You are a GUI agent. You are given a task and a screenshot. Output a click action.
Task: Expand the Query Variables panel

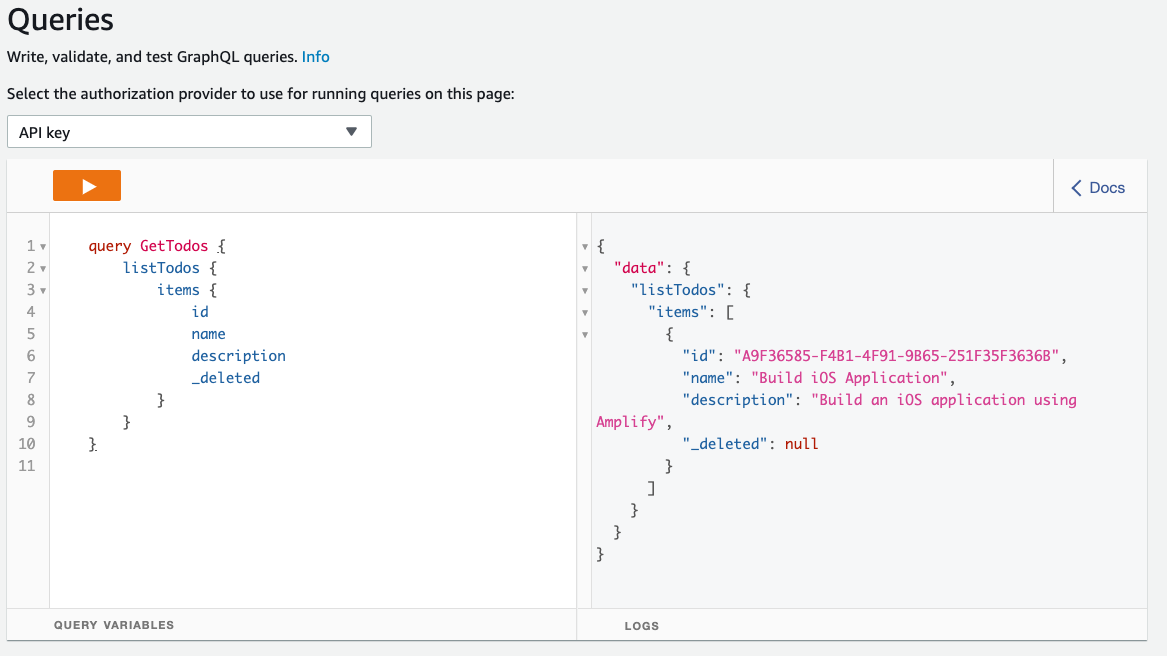[x=114, y=625]
